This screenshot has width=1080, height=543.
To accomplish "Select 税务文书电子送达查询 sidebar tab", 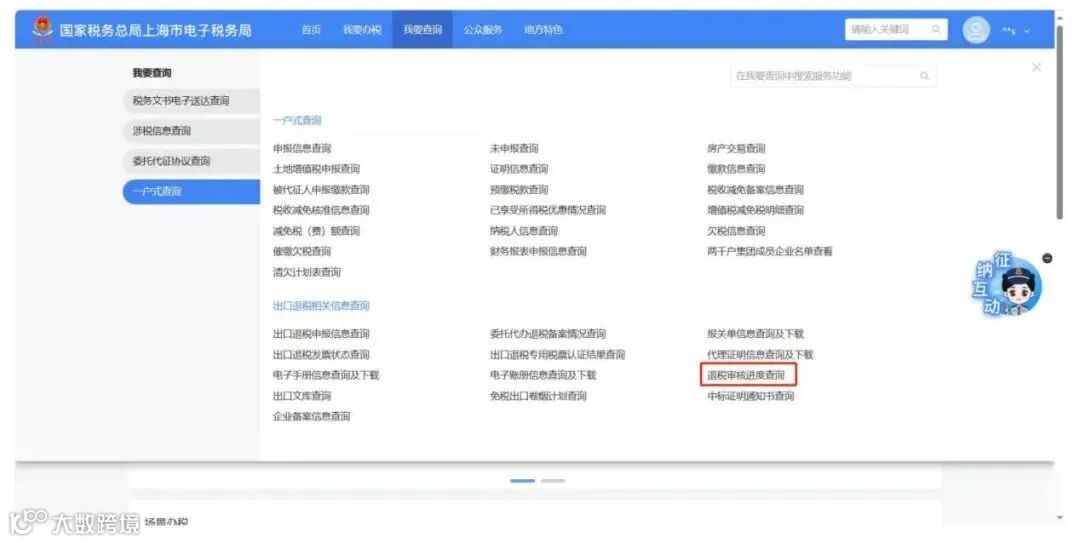I will point(191,101).
